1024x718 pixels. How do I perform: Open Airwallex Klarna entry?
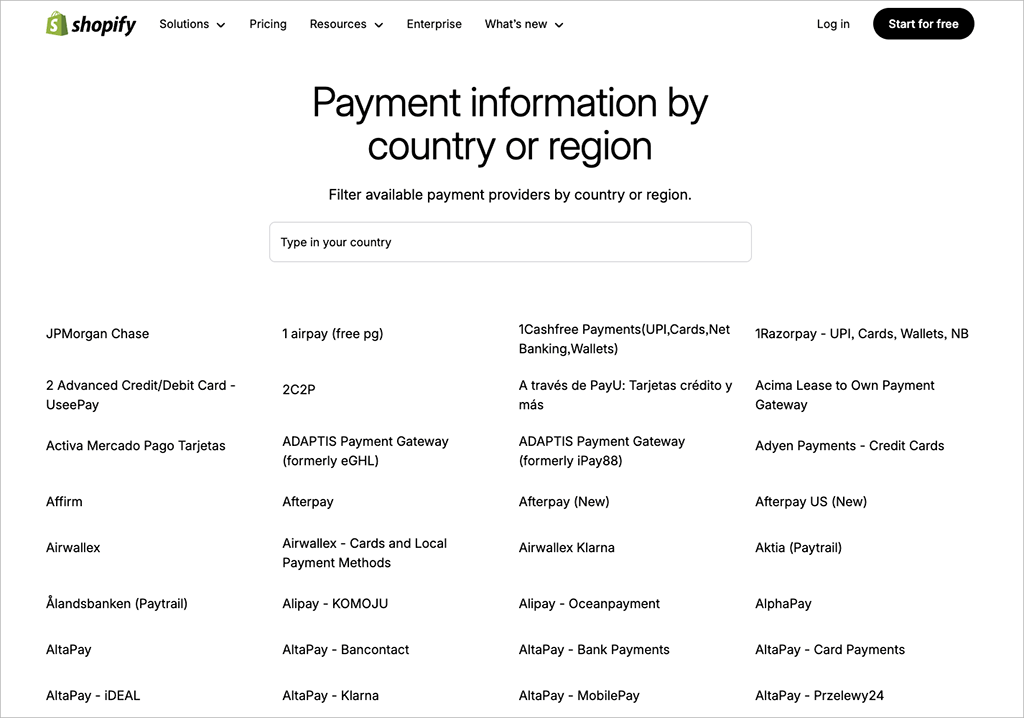566,548
